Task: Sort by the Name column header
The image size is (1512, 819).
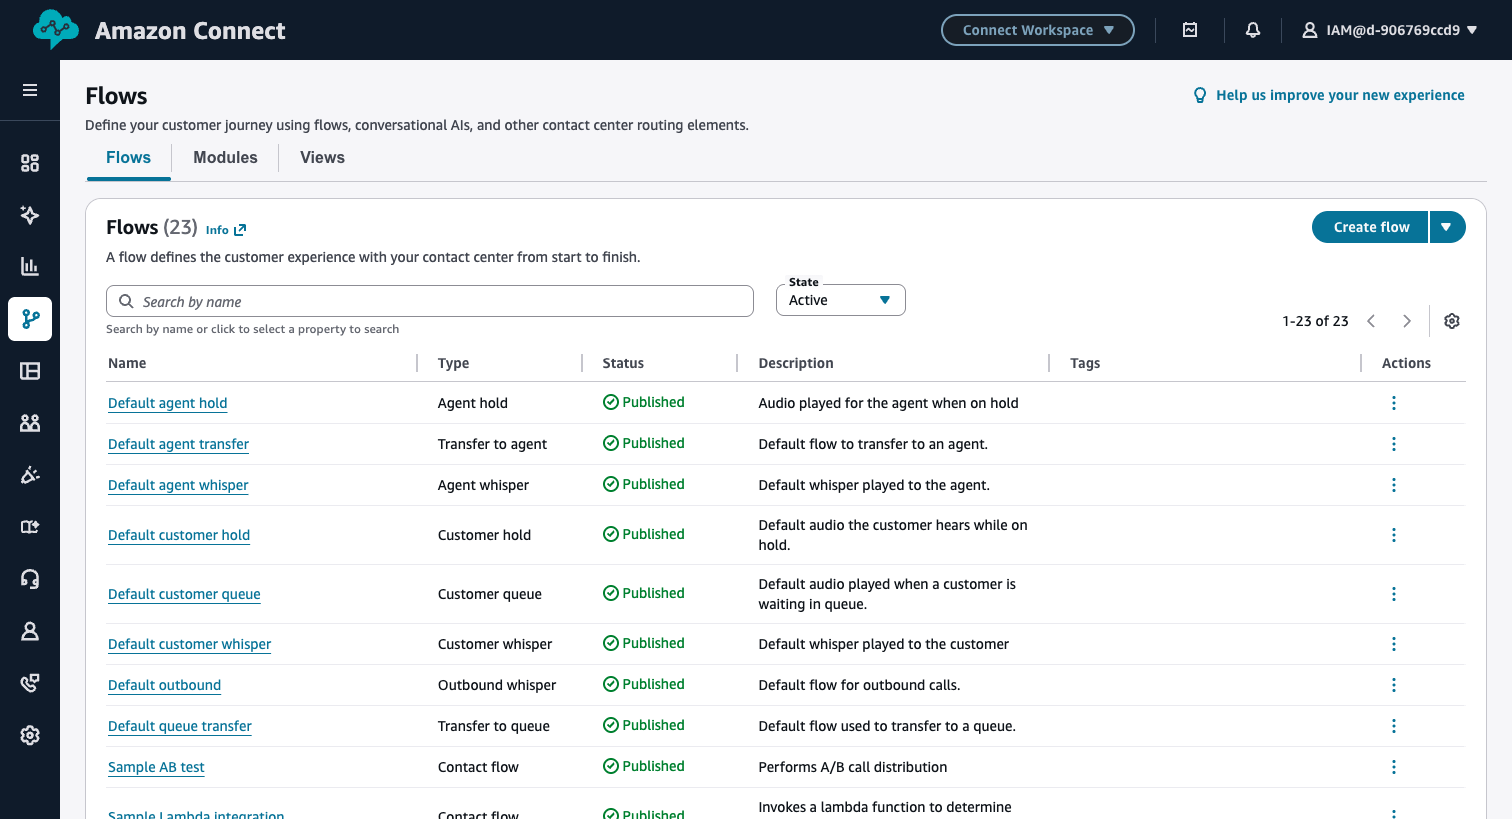Action: [127, 363]
